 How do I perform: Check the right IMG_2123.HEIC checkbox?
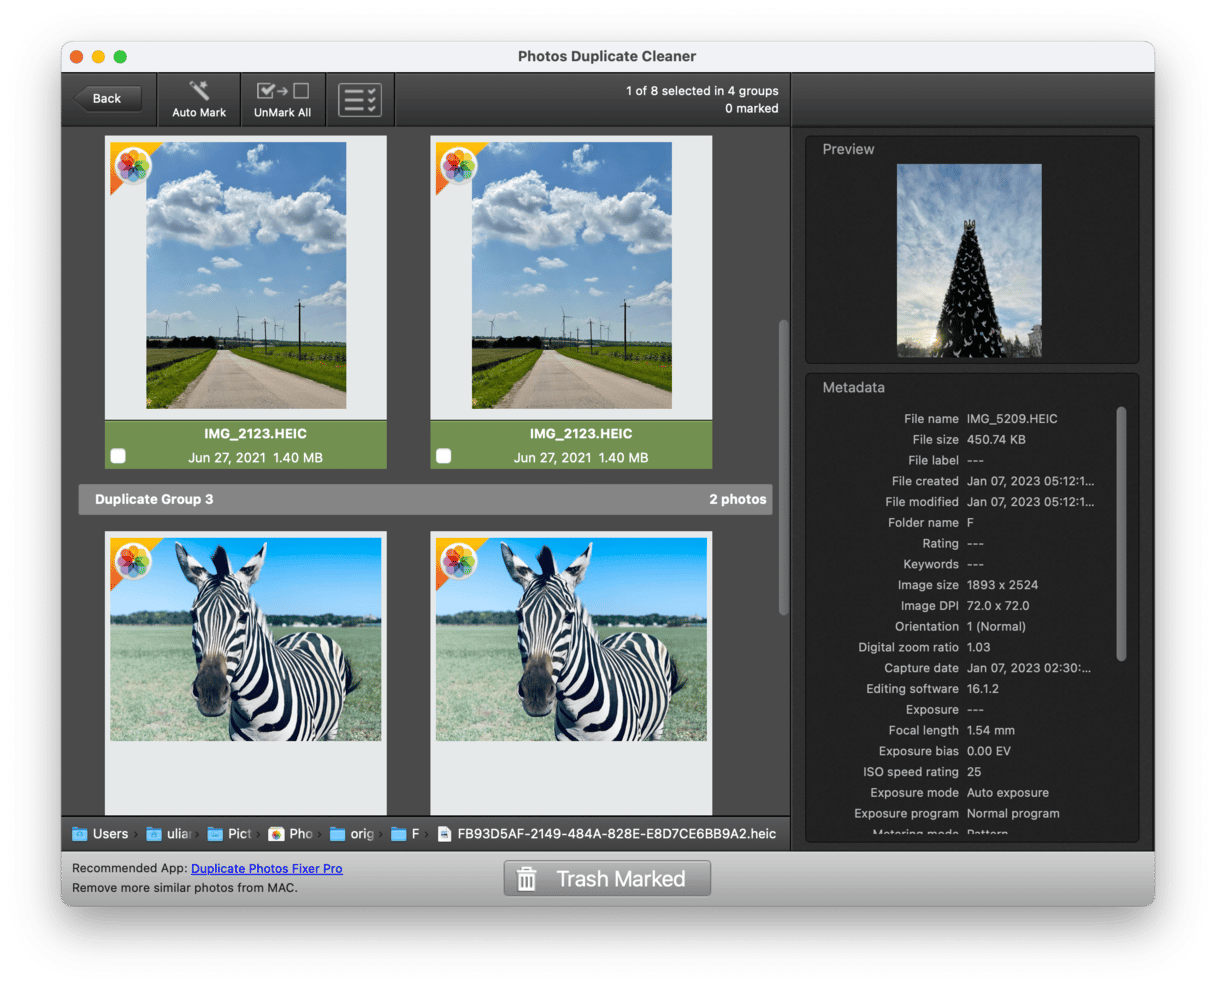click(444, 456)
